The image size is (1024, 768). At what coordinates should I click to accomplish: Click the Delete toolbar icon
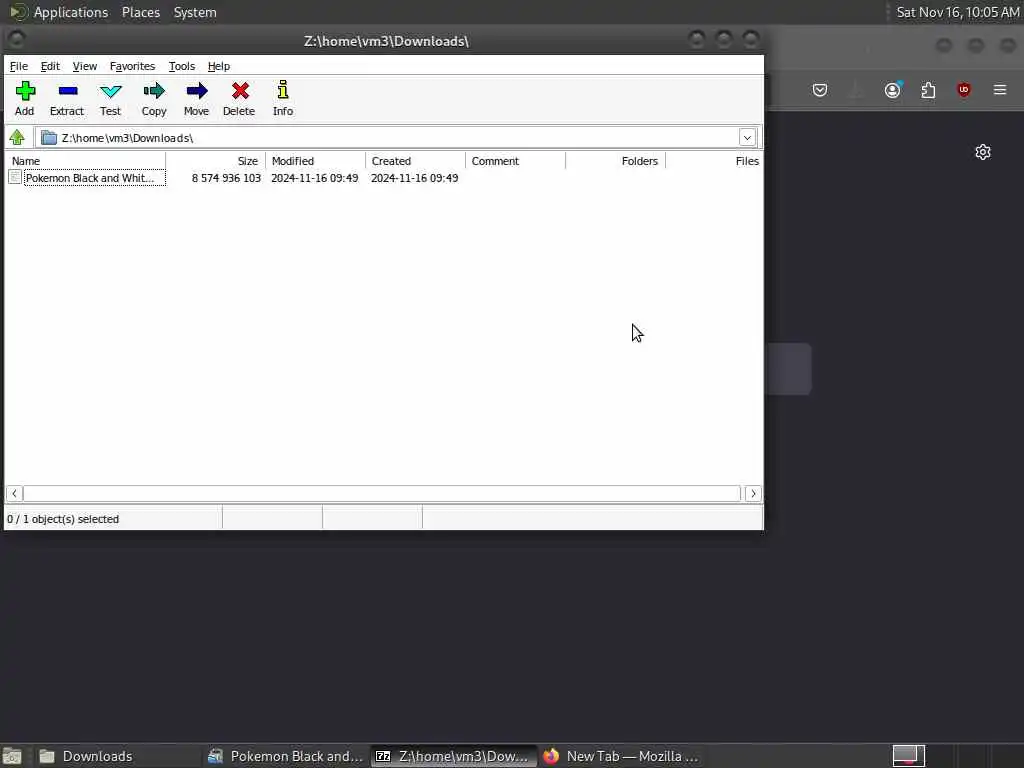(x=240, y=91)
